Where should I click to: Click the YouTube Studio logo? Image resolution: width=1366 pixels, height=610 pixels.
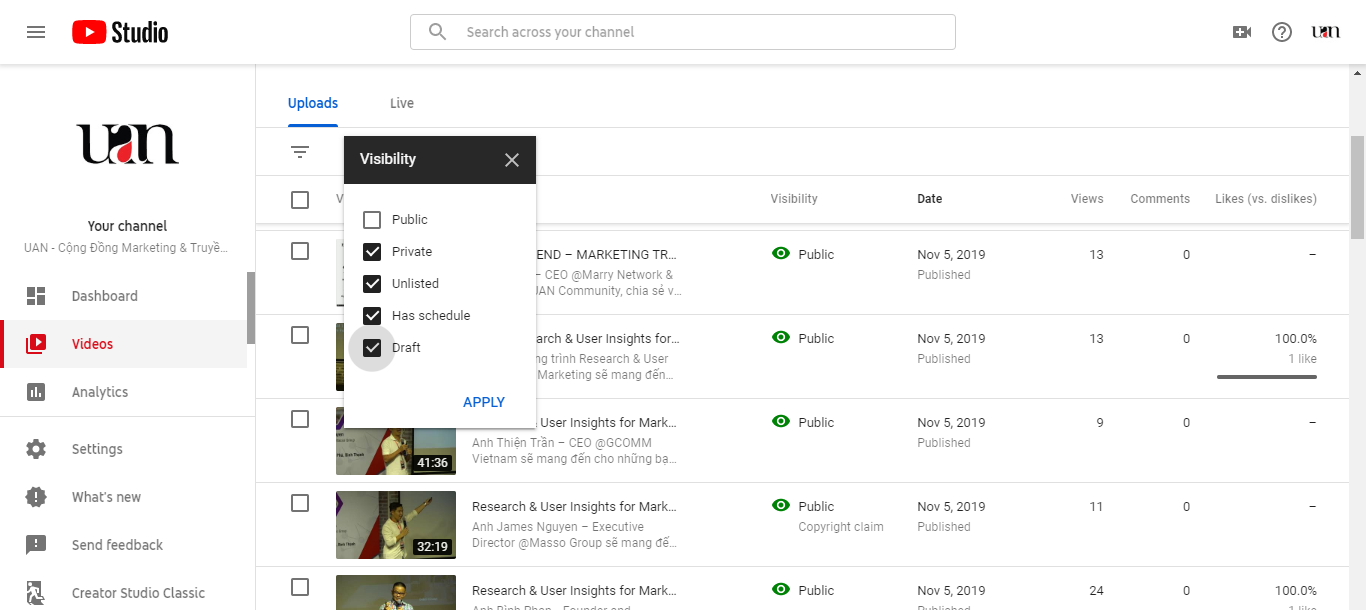pyautogui.click(x=120, y=32)
